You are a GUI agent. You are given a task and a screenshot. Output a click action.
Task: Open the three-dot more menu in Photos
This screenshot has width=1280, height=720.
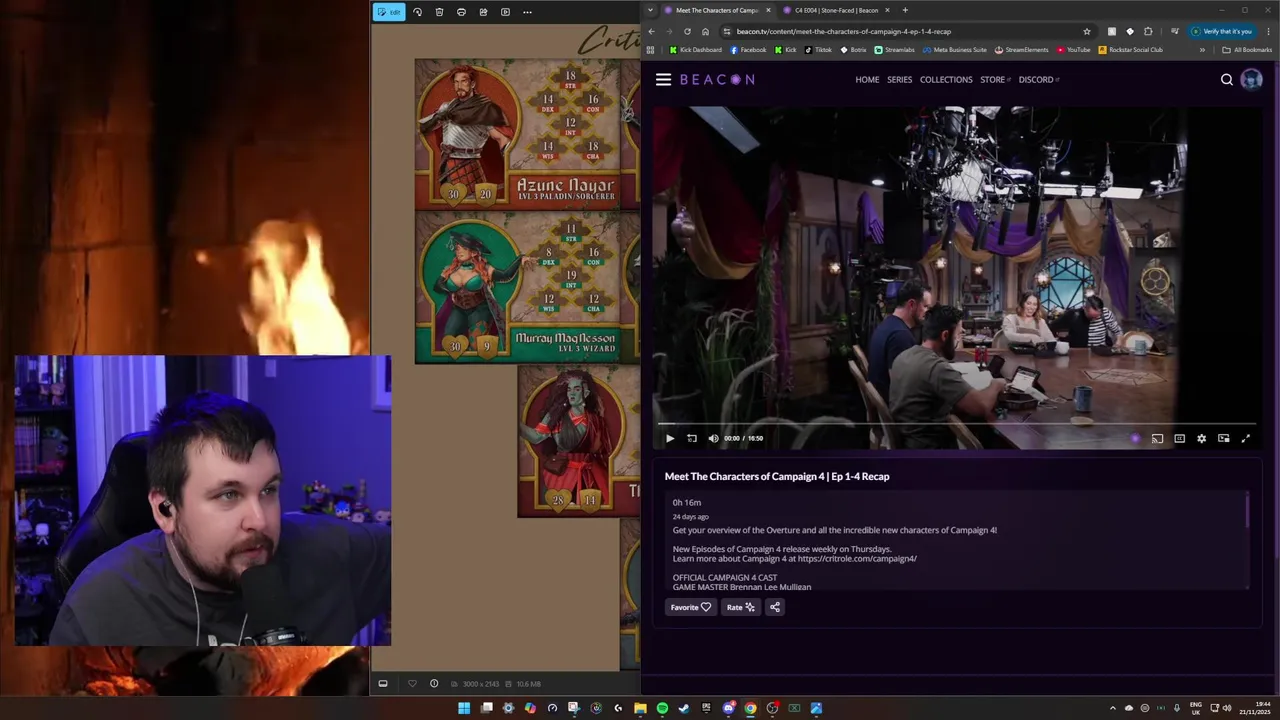point(527,12)
